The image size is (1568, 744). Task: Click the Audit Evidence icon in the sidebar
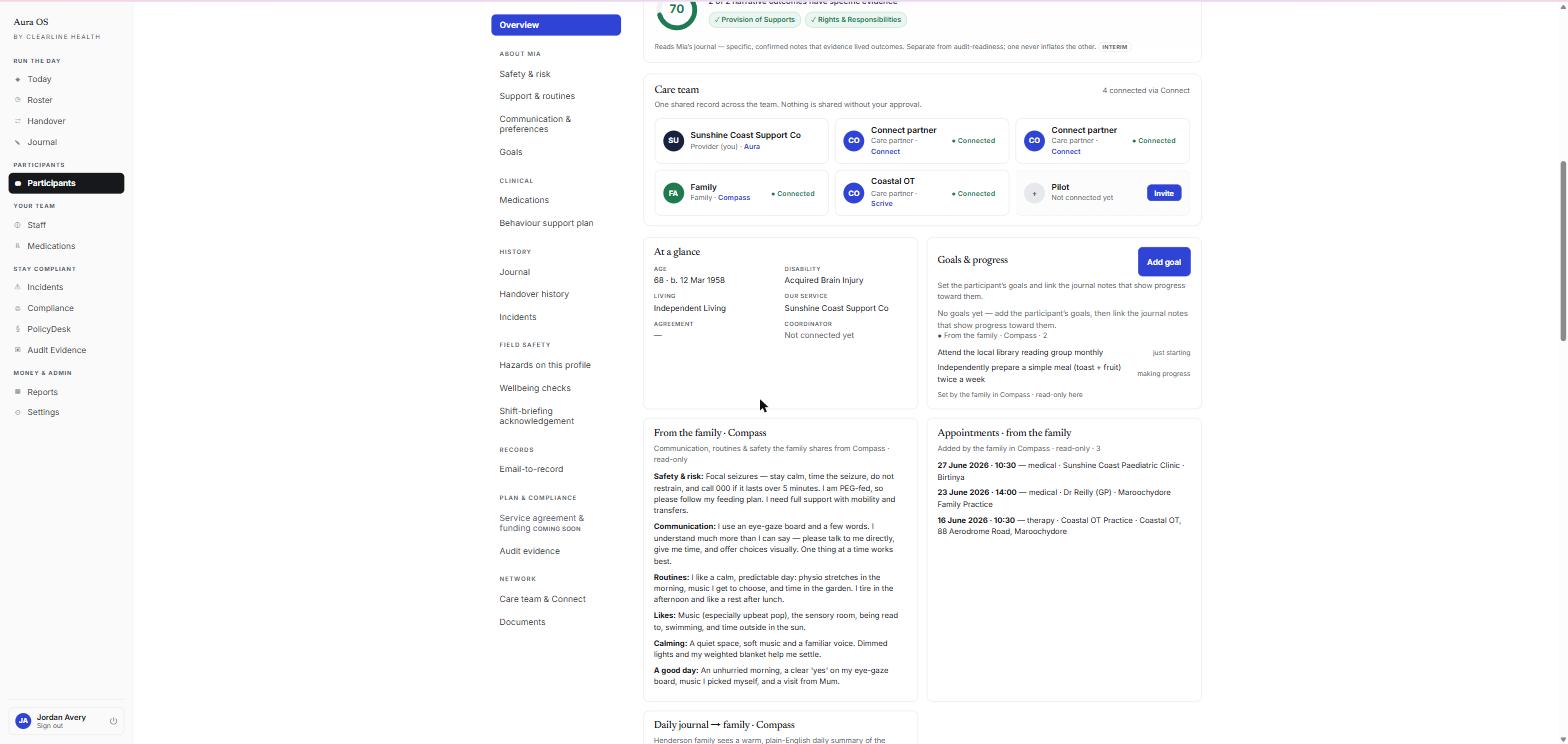[x=18, y=350]
